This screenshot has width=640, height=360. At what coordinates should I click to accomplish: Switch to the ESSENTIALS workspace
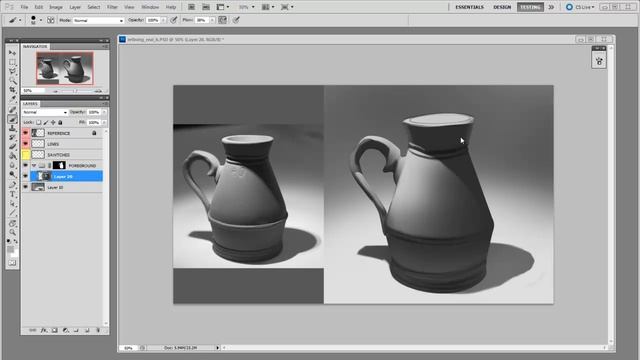pyautogui.click(x=469, y=7)
